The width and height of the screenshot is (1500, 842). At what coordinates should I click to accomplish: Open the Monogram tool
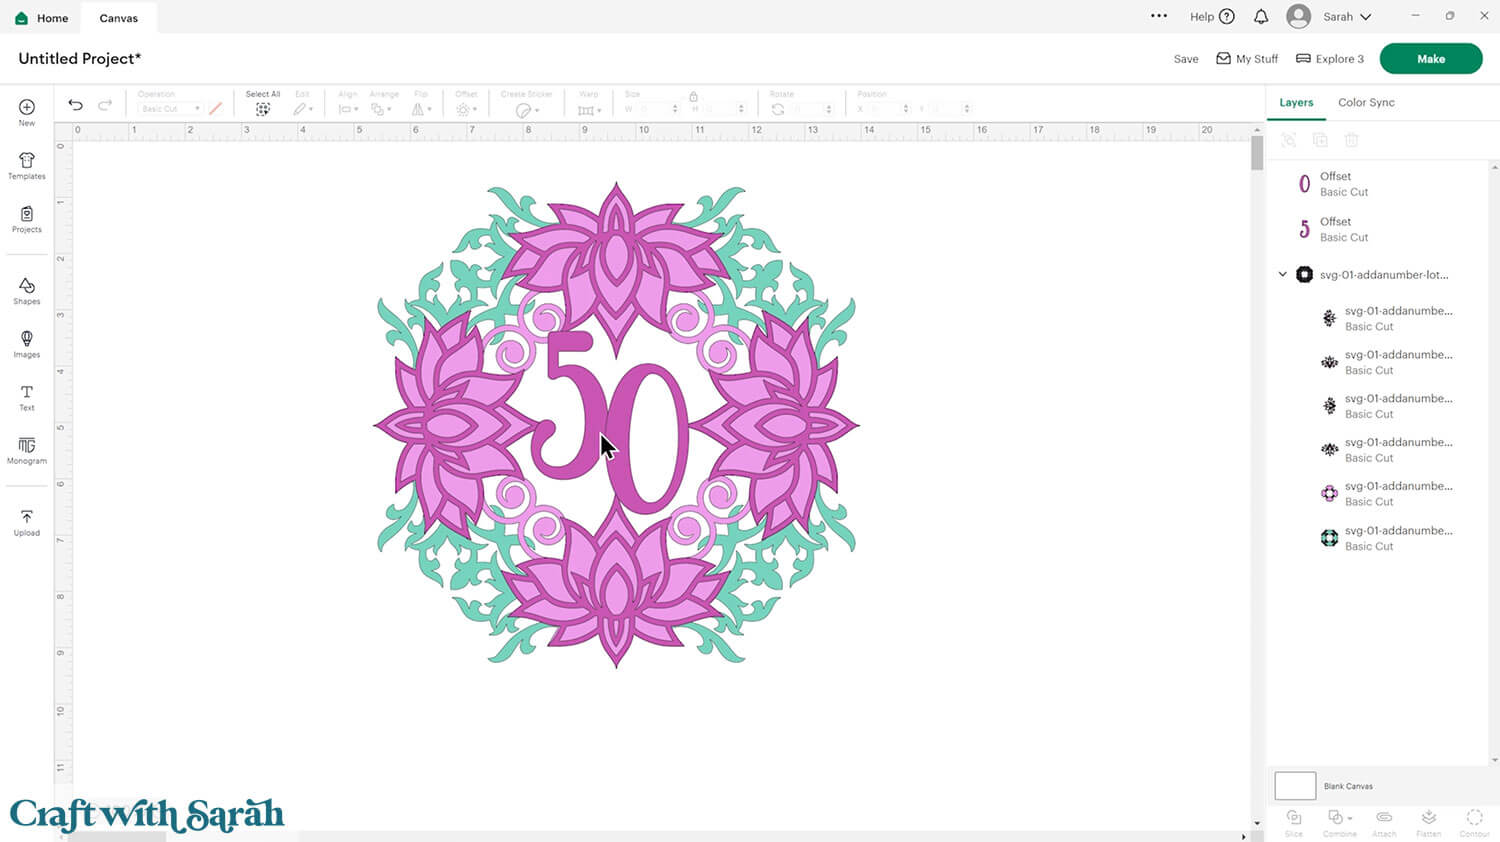click(x=27, y=450)
